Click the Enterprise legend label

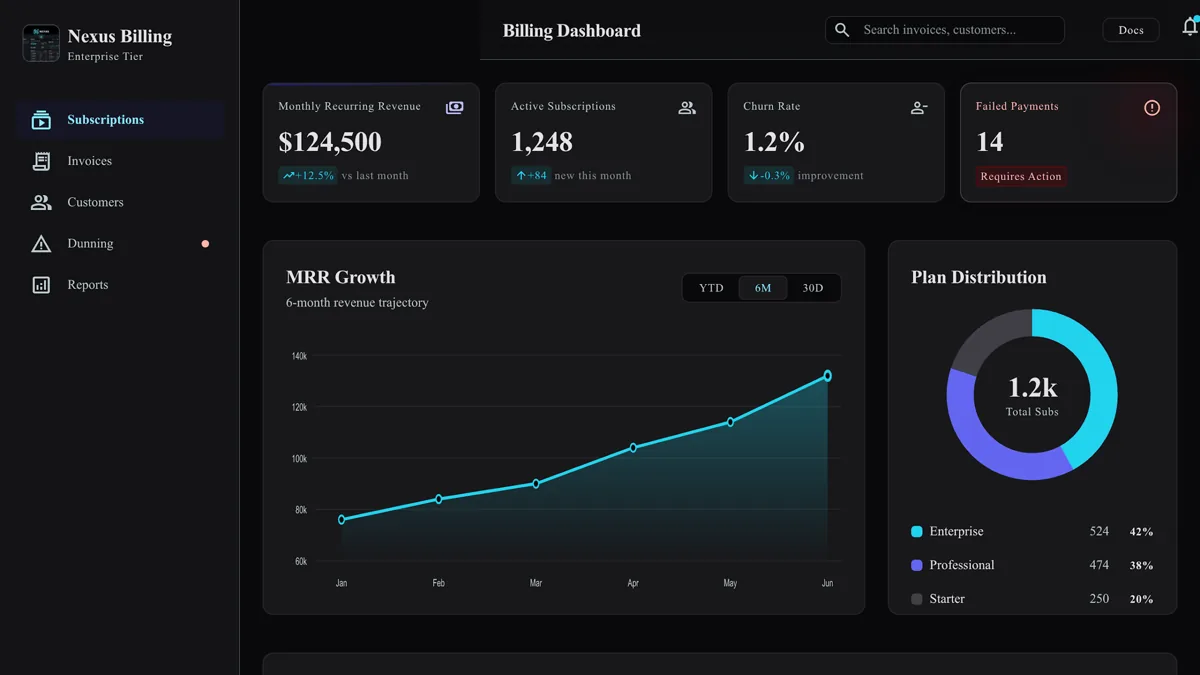956,532
